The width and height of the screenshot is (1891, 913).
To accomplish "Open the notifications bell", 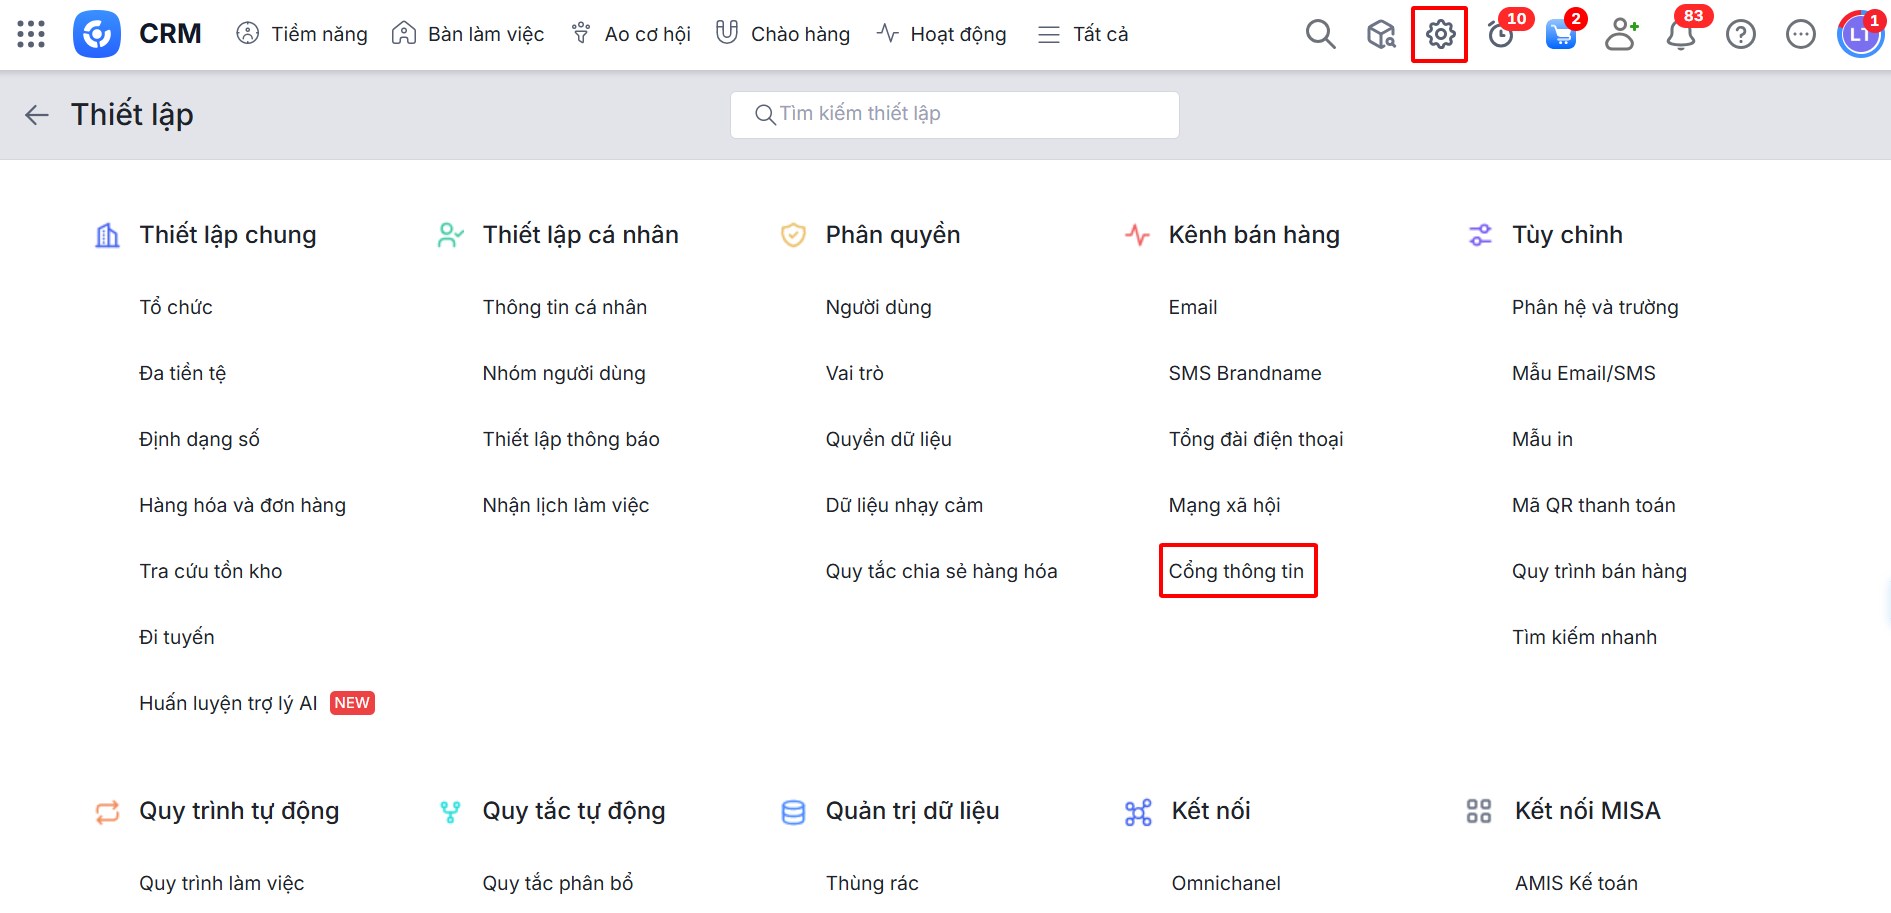I will pyautogui.click(x=1680, y=35).
